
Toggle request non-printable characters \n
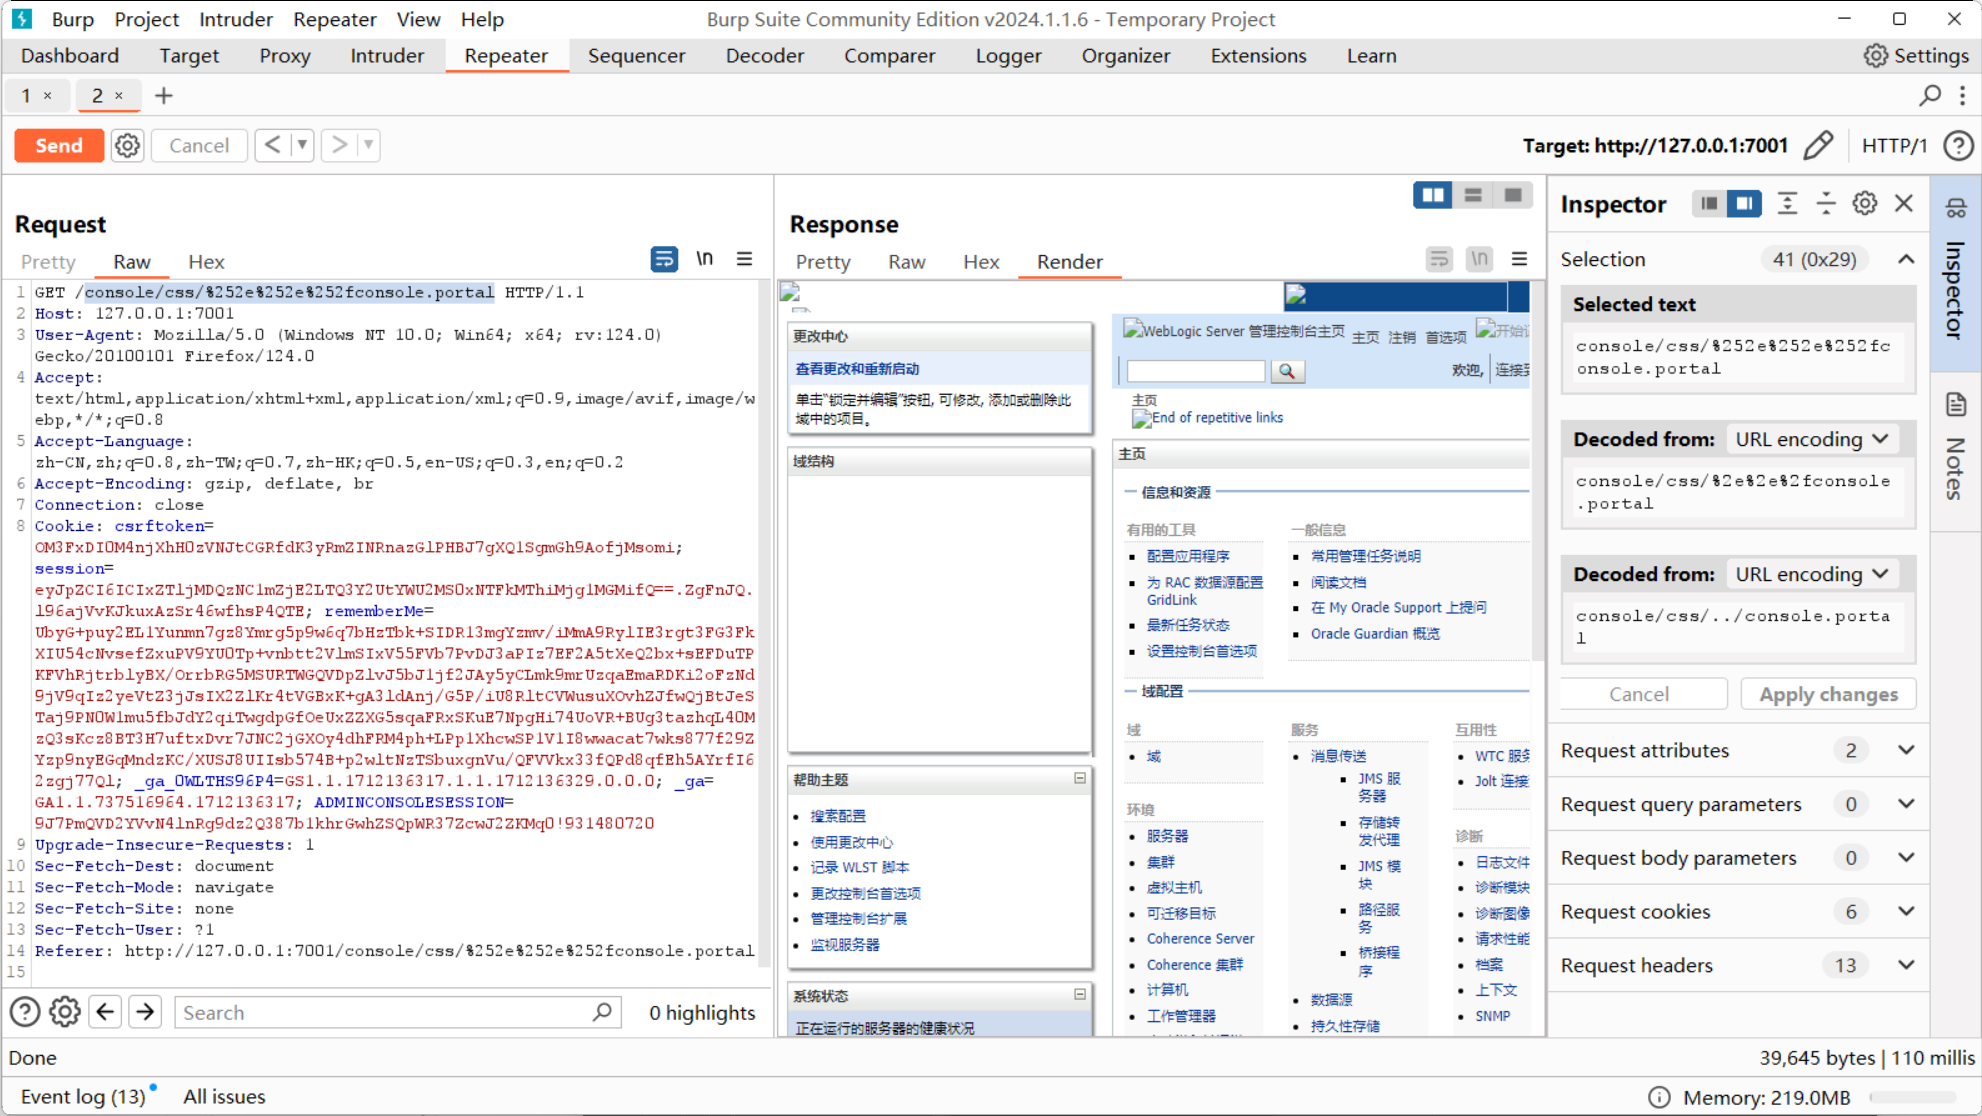tap(705, 259)
